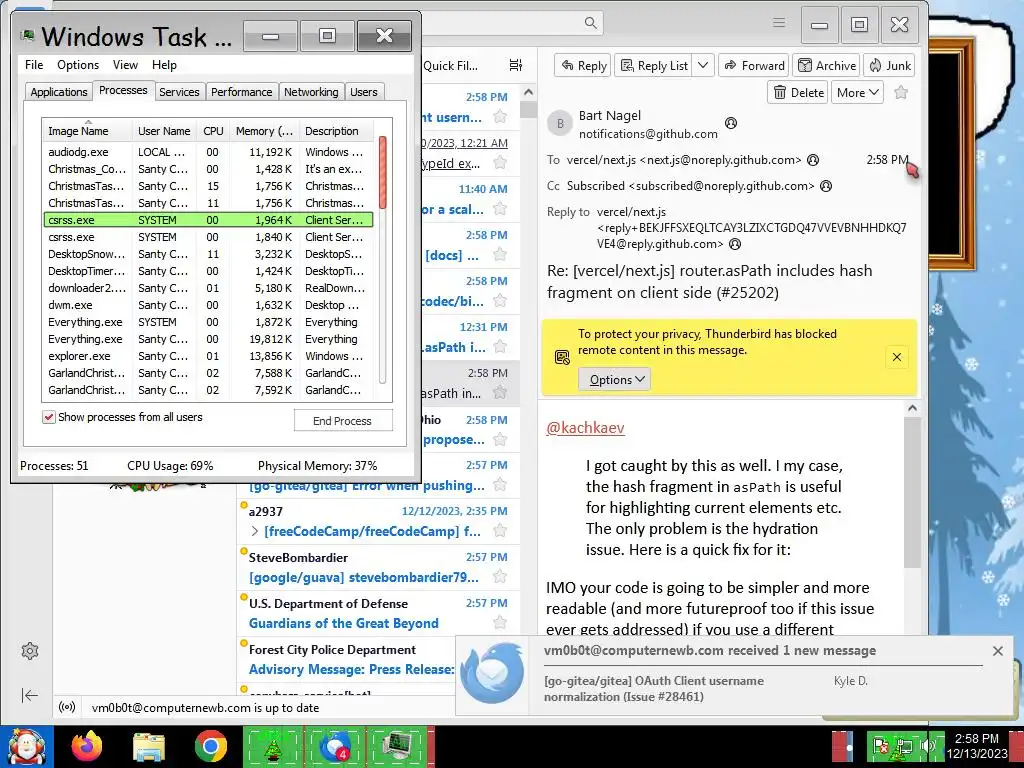Click the remote content blocked icon
Image resolution: width=1024 pixels, height=768 pixels.
[x=562, y=357]
